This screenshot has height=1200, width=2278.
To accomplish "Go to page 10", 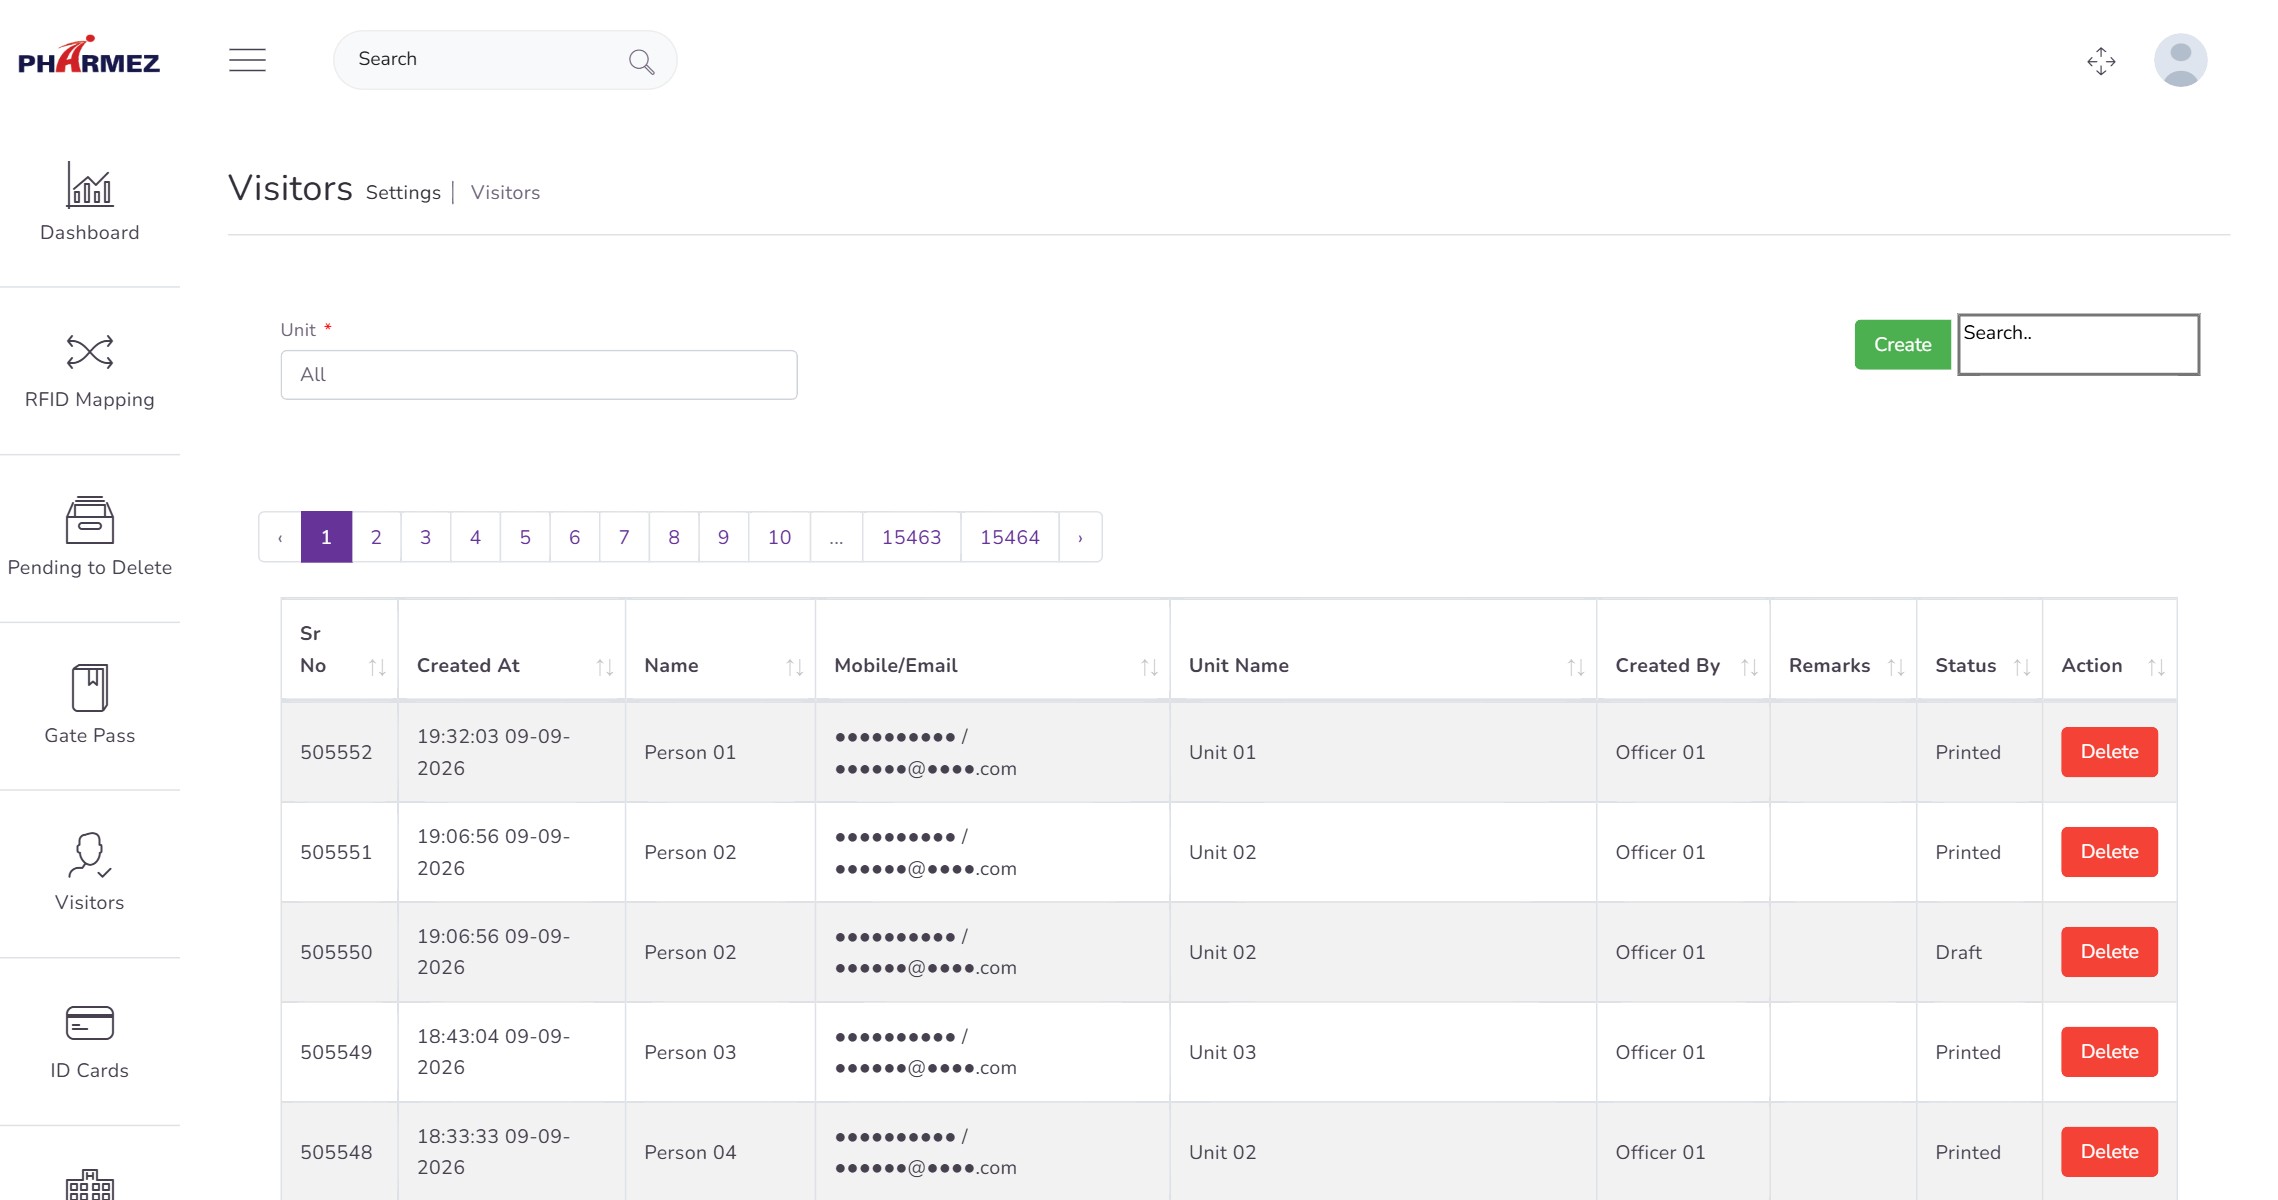I will (x=779, y=537).
